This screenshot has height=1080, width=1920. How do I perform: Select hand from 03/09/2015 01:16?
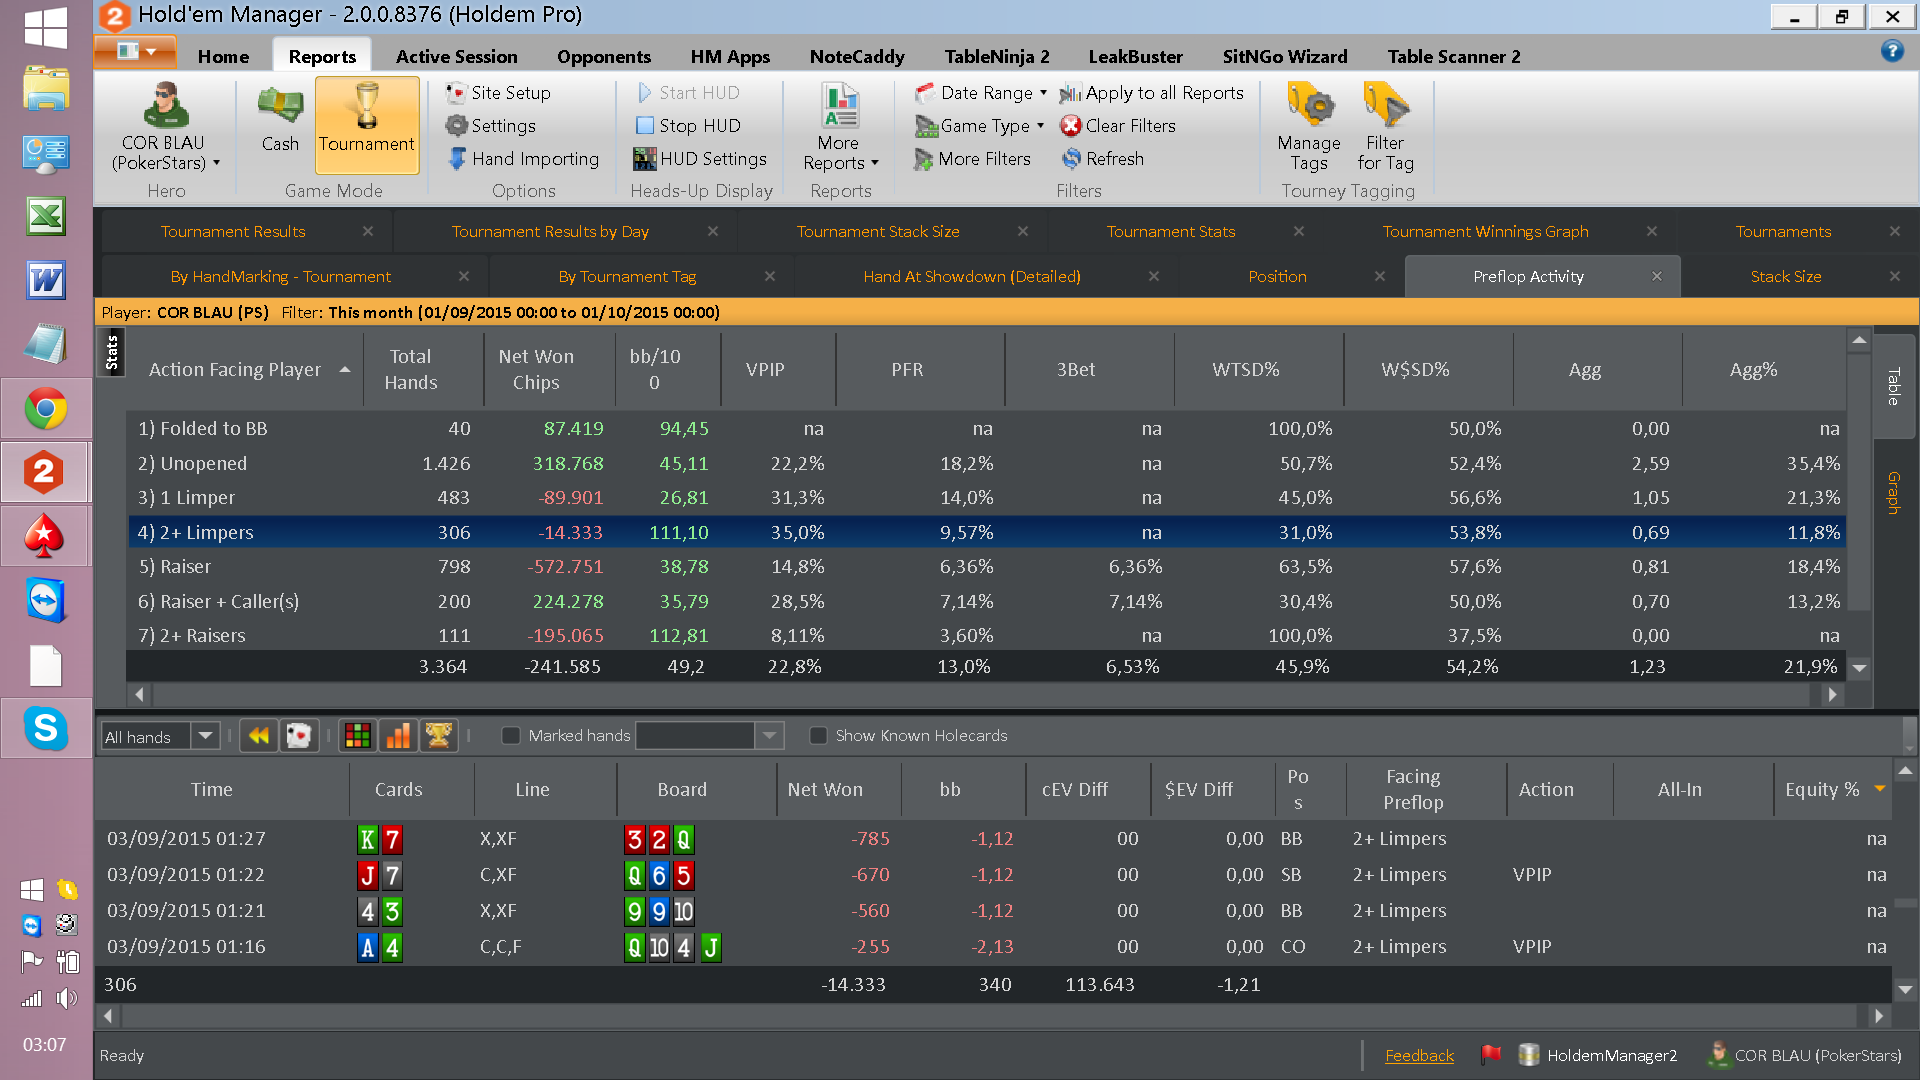coord(994,947)
